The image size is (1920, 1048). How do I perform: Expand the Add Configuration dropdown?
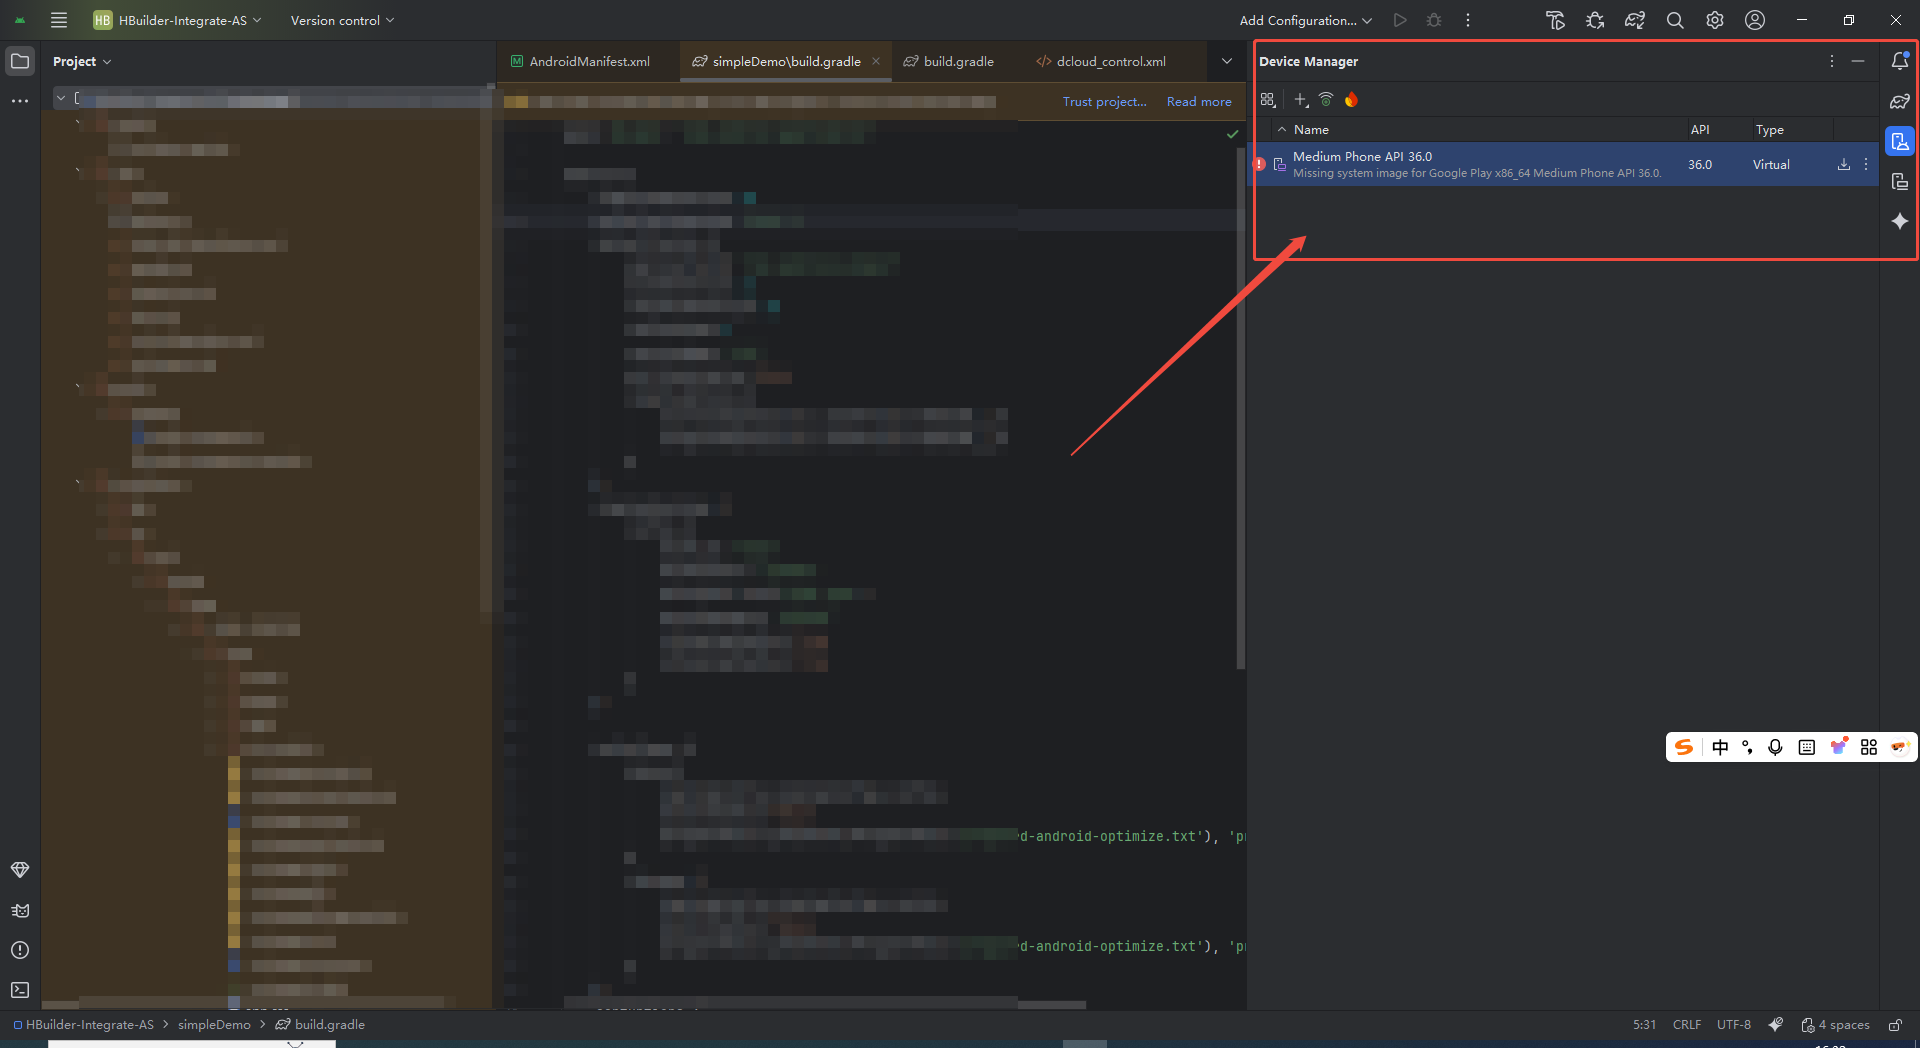coord(1305,20)
